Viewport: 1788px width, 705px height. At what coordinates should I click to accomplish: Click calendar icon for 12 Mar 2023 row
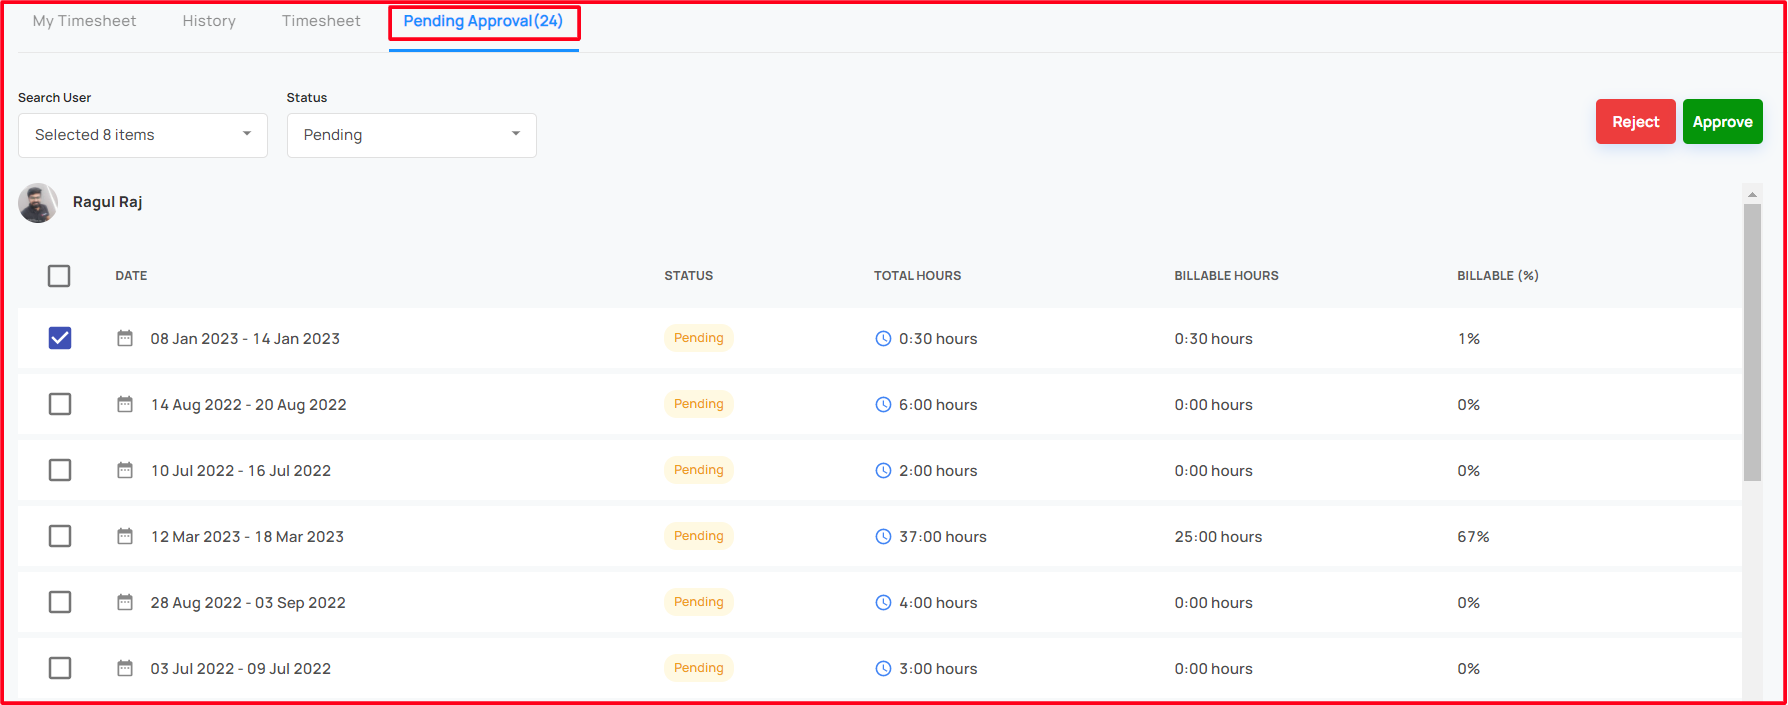click(x=125, y=536)
